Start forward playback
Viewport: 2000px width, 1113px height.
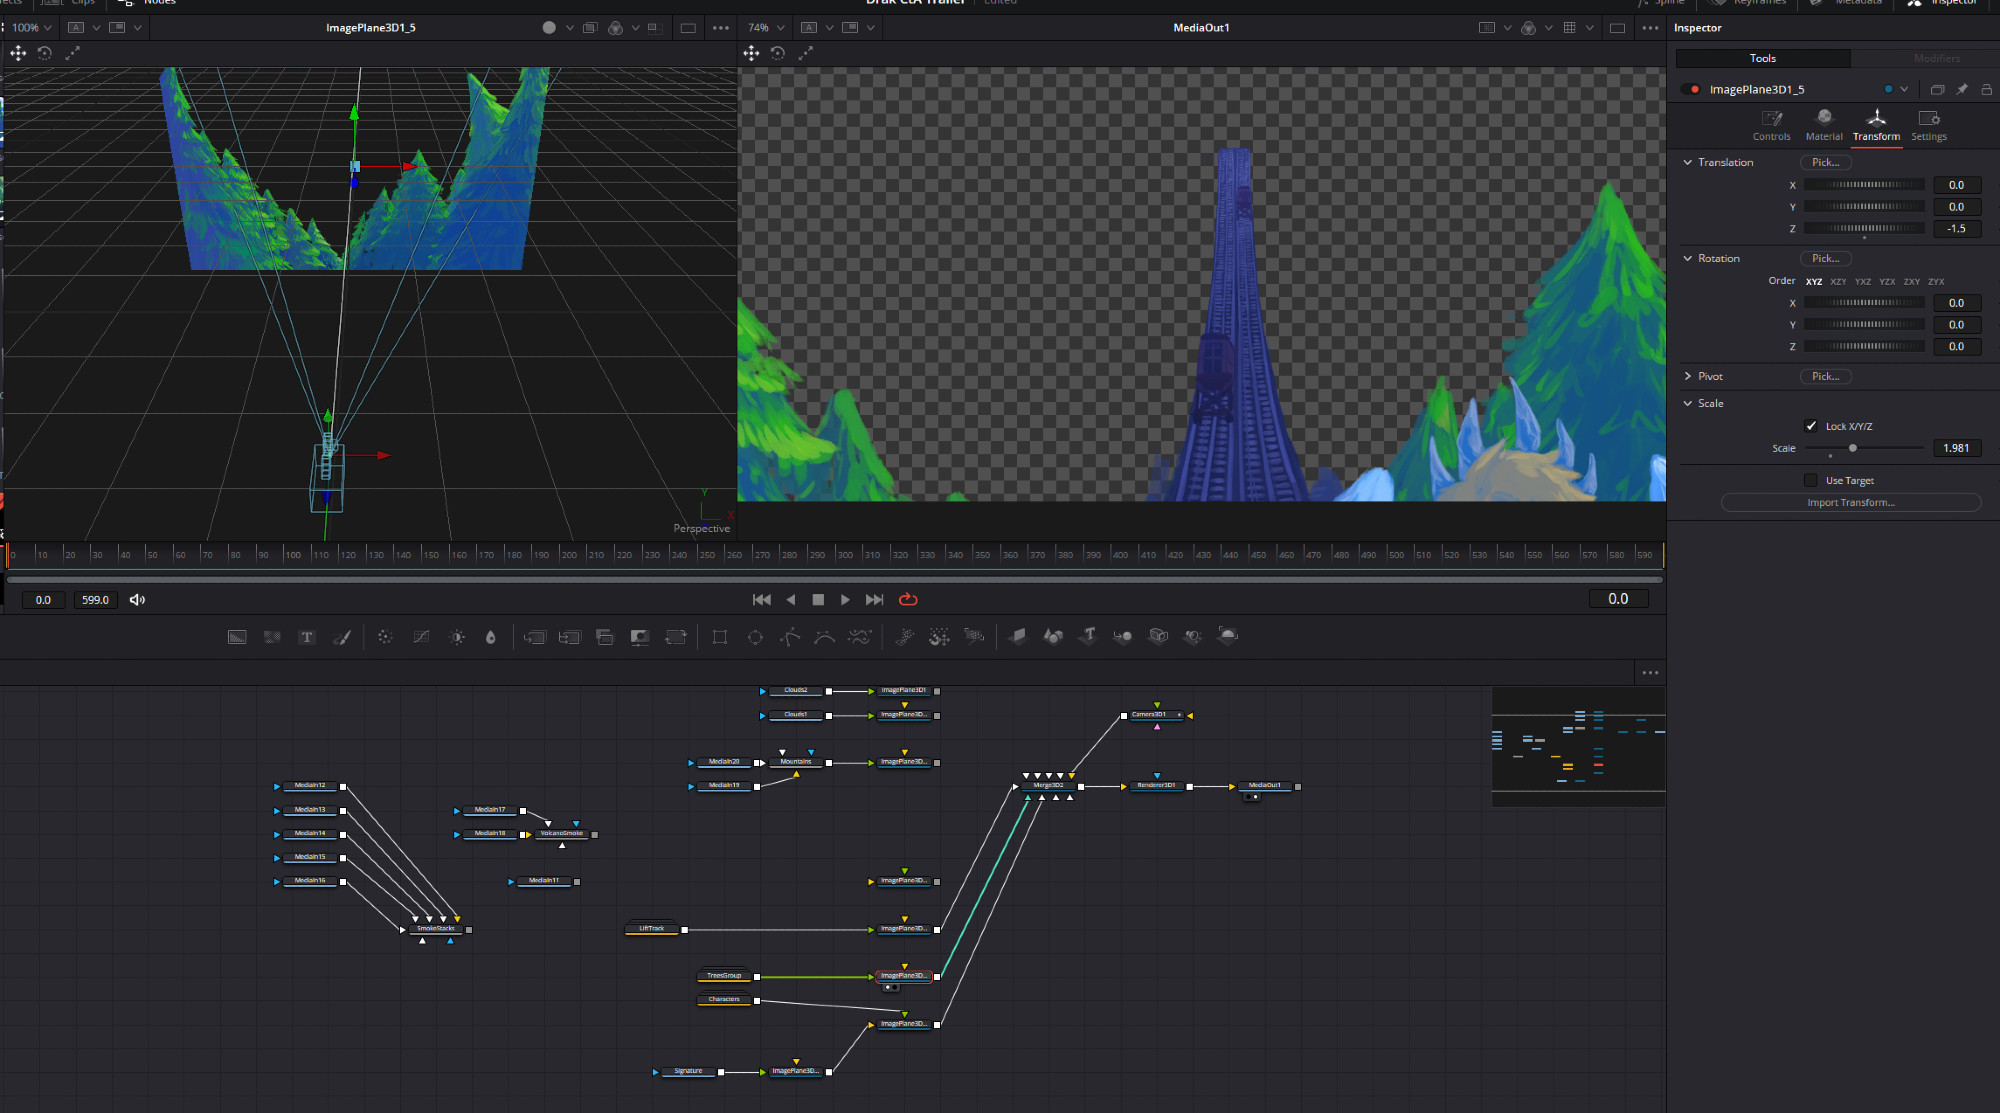[845, 600]
